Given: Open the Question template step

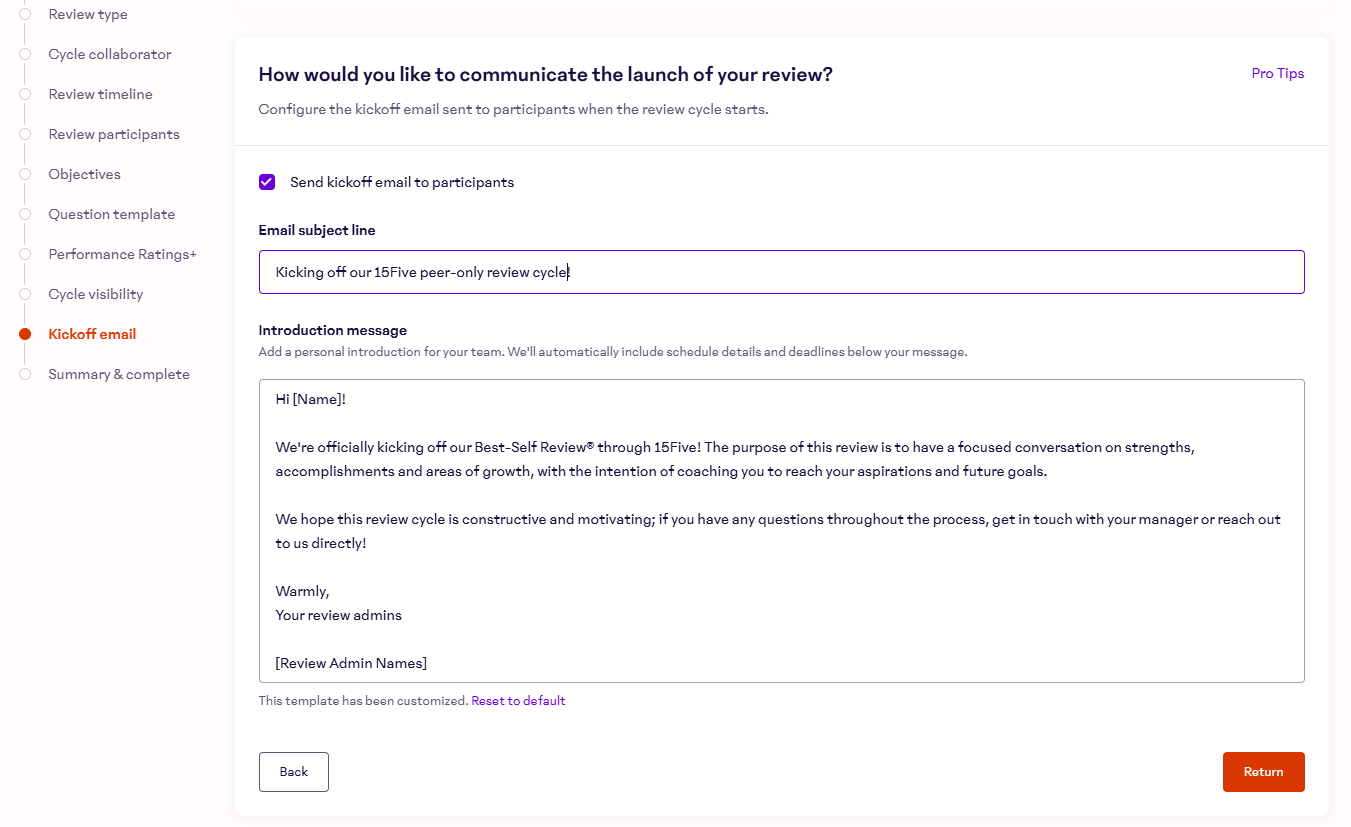Looking at the screenshot, I should pyautogui.click(x=111, y=214).
